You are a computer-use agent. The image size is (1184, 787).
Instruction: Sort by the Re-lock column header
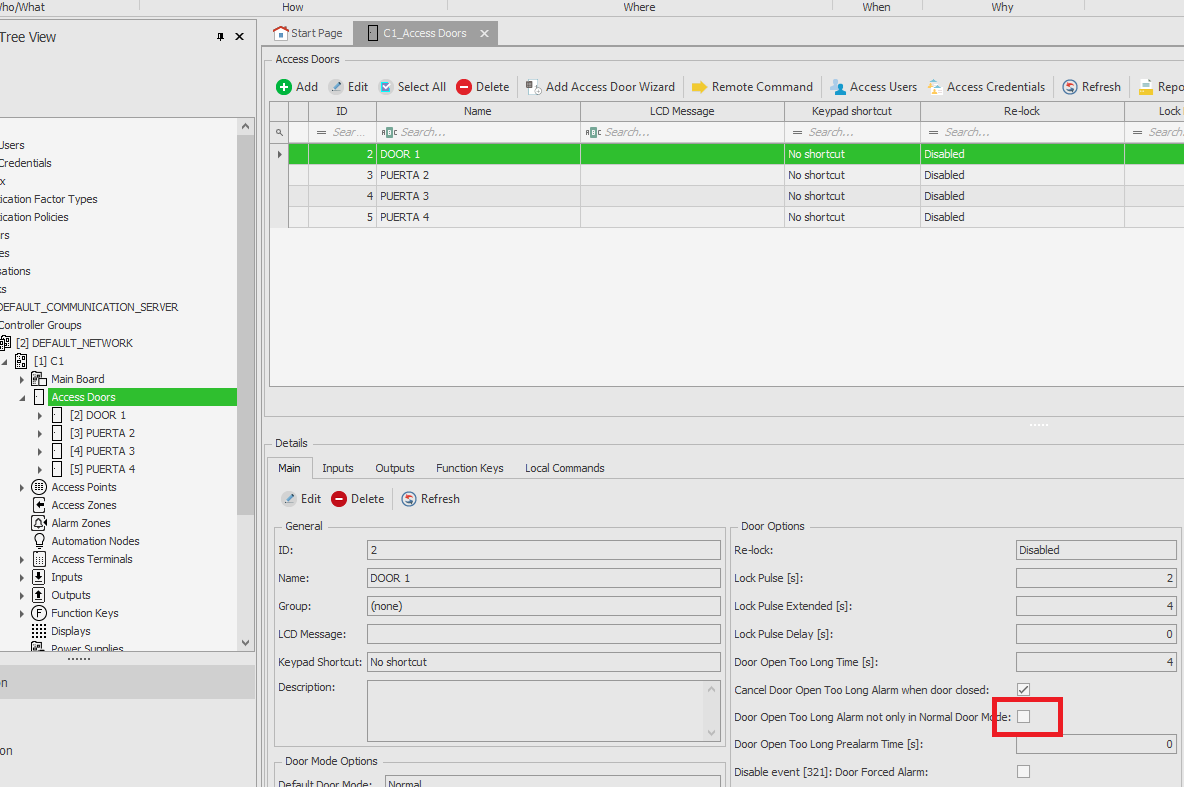1022,111
